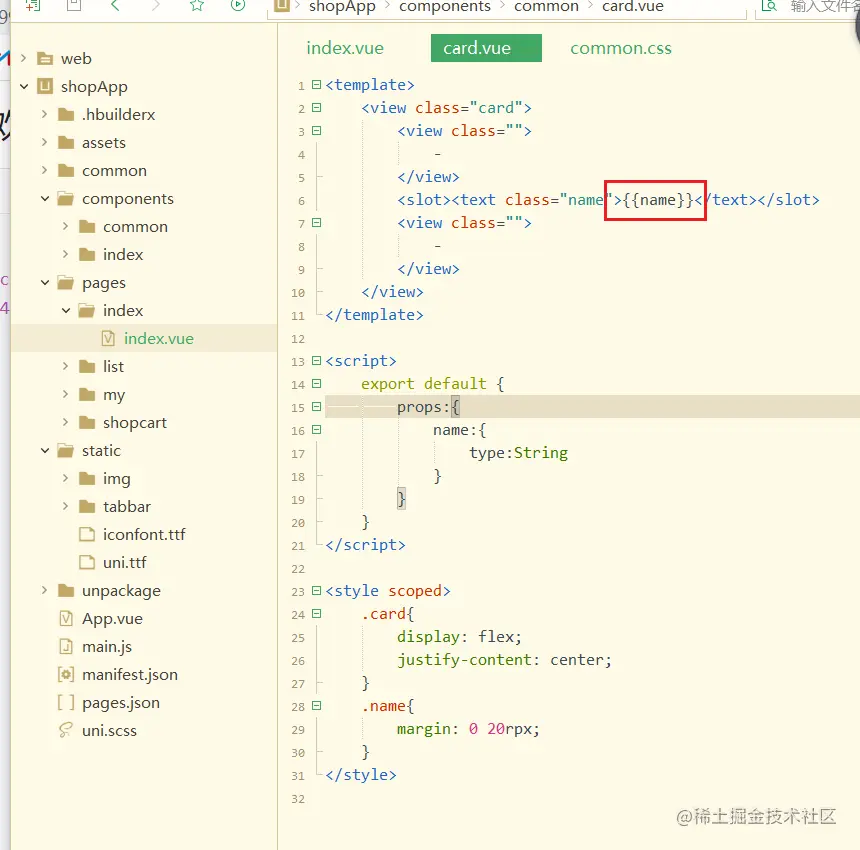
Task: Collapse the components folder chevron
Action: pyautogui.click(x=45, y=199)
